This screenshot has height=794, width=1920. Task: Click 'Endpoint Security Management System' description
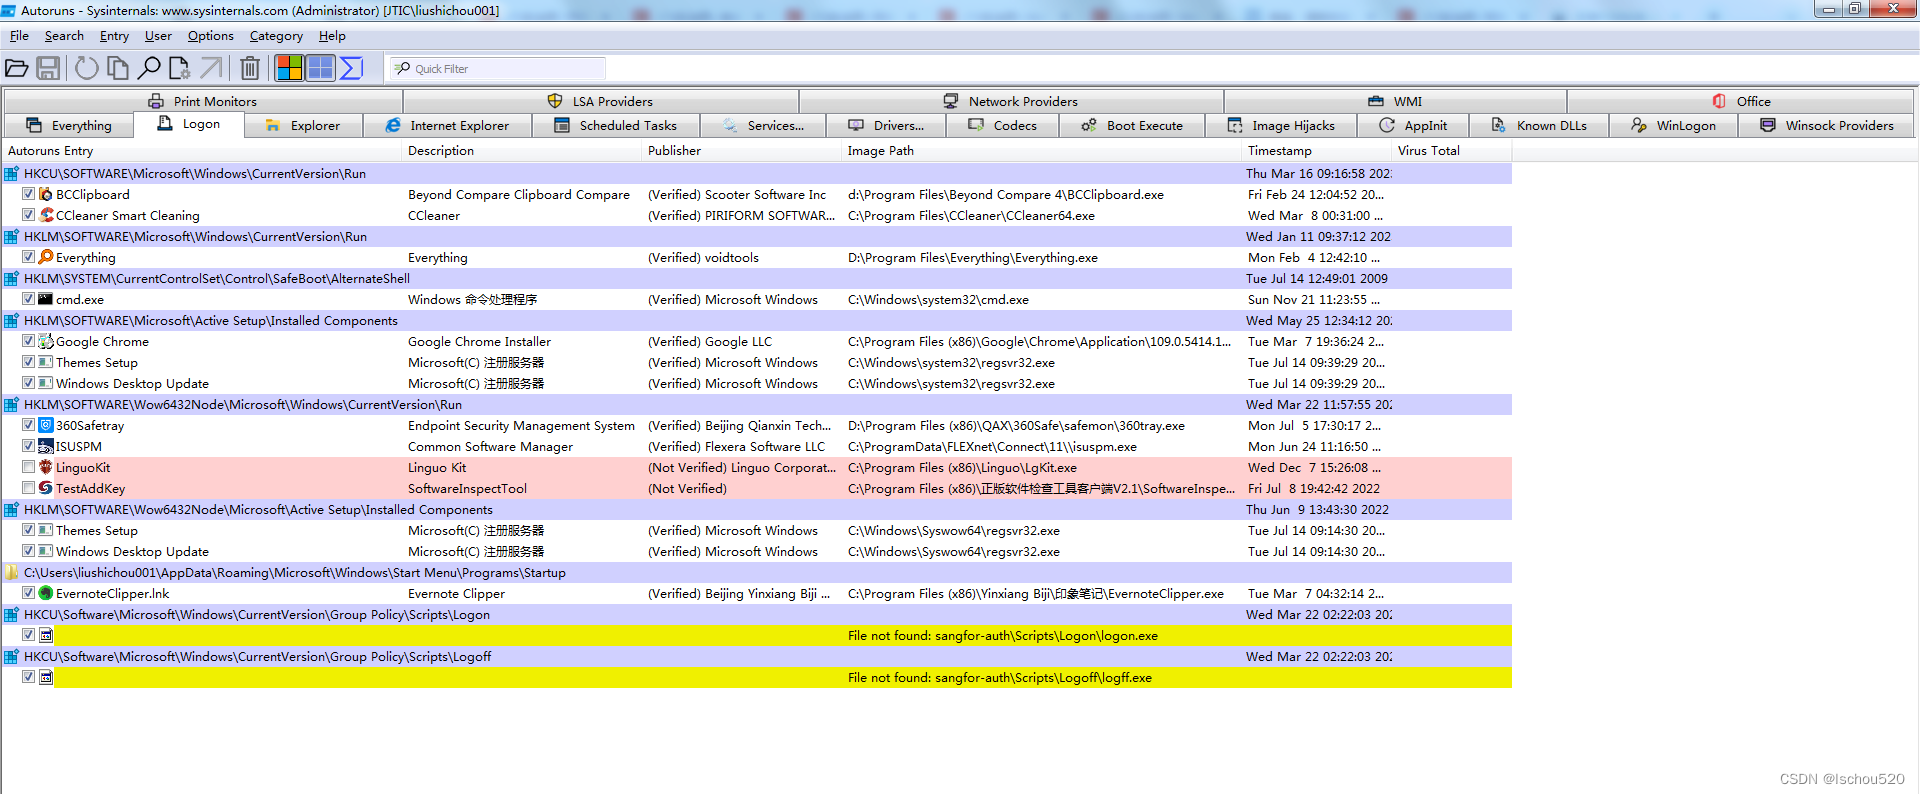coord(521,425)
